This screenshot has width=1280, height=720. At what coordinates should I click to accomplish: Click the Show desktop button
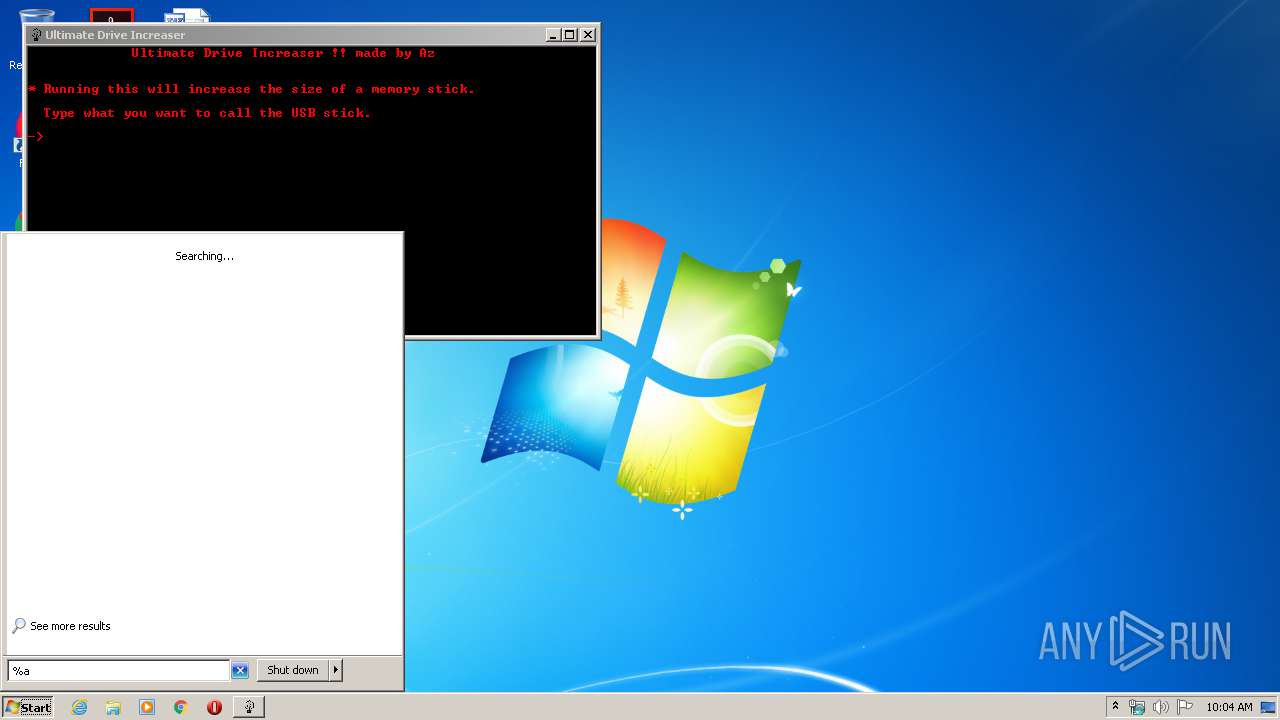click(x=1269, y=707)
